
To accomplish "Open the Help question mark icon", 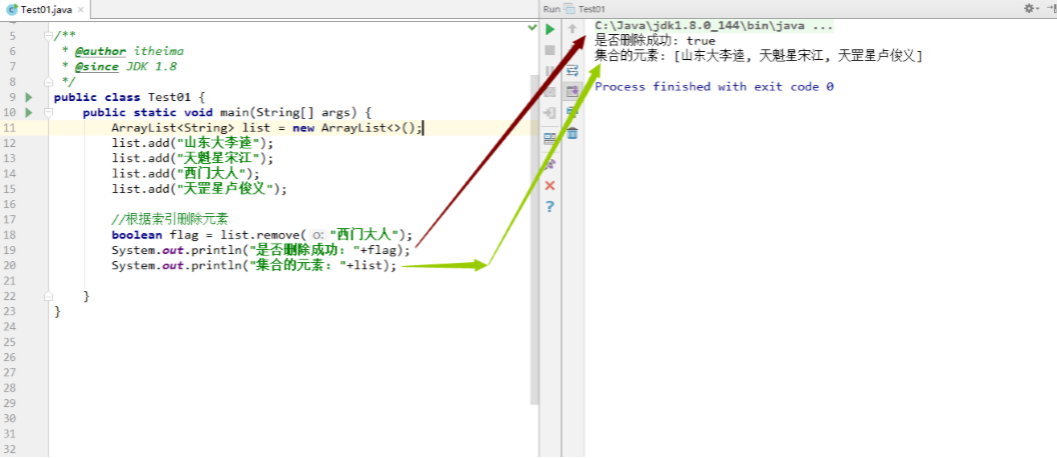I will [549, 207].
